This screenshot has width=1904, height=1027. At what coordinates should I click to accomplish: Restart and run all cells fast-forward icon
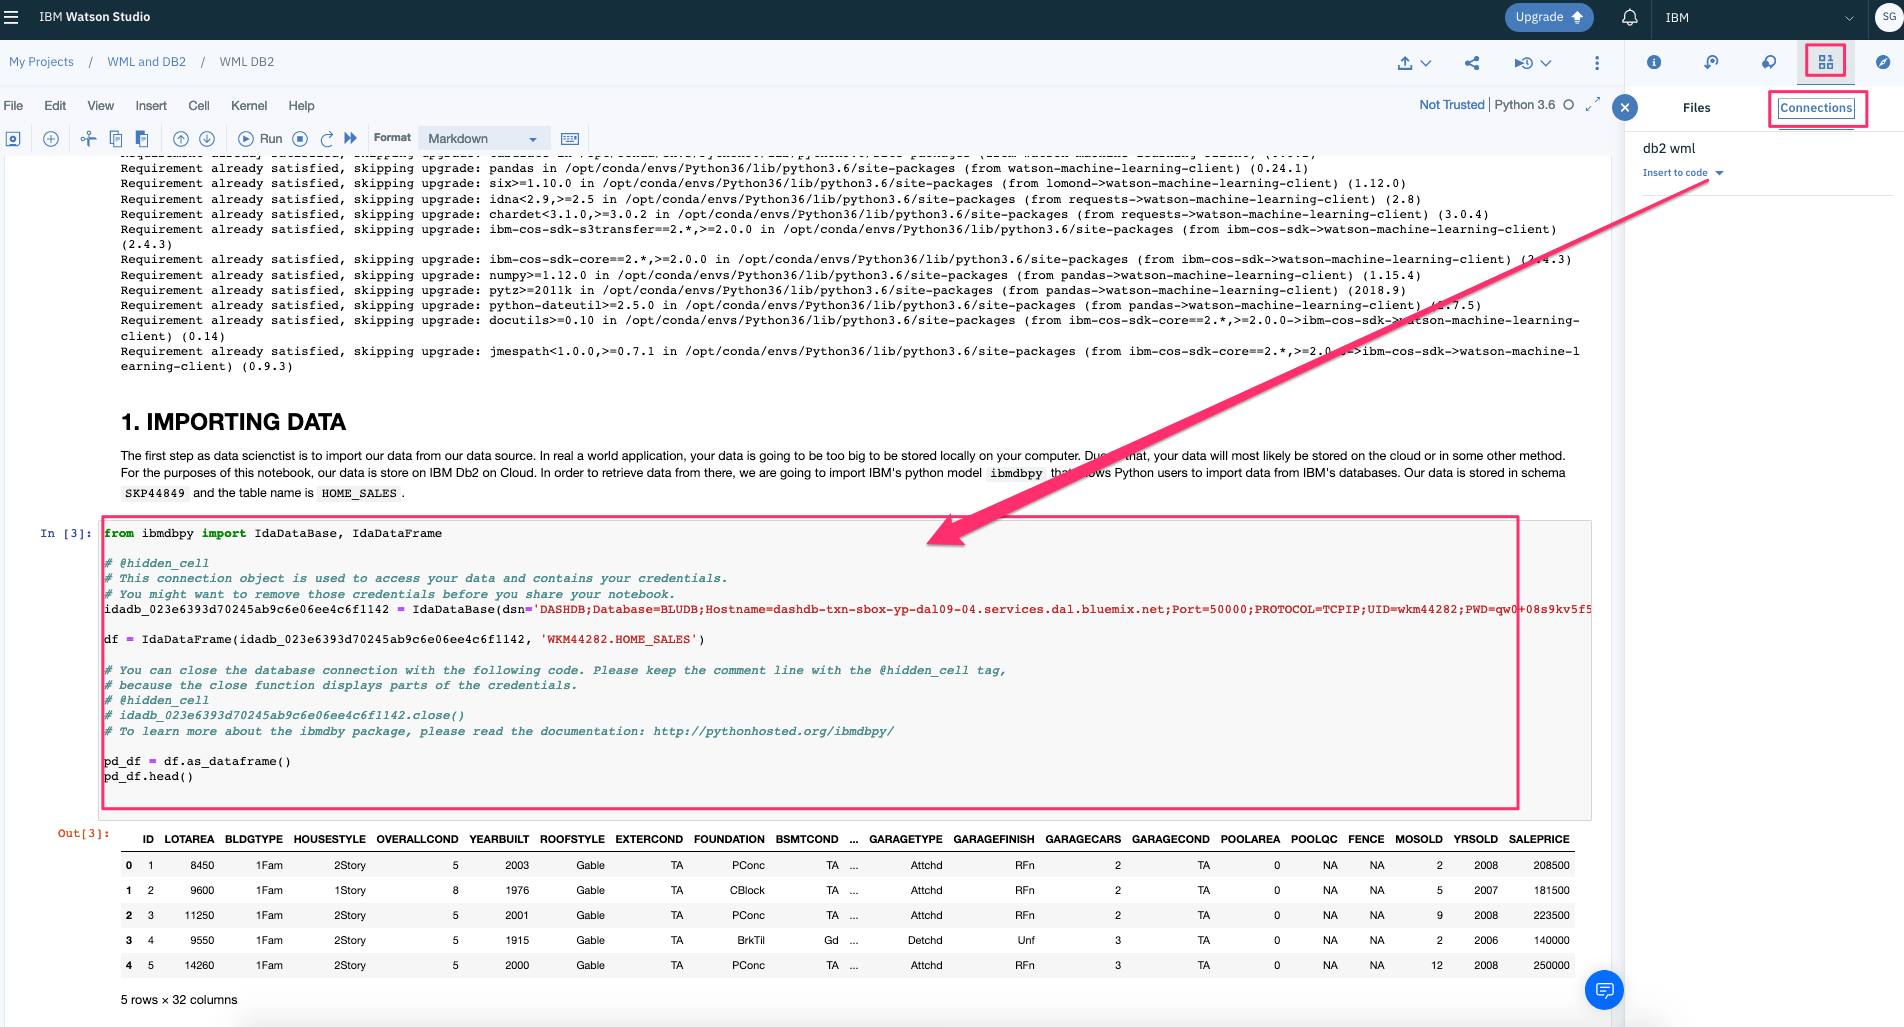[350, 139]
